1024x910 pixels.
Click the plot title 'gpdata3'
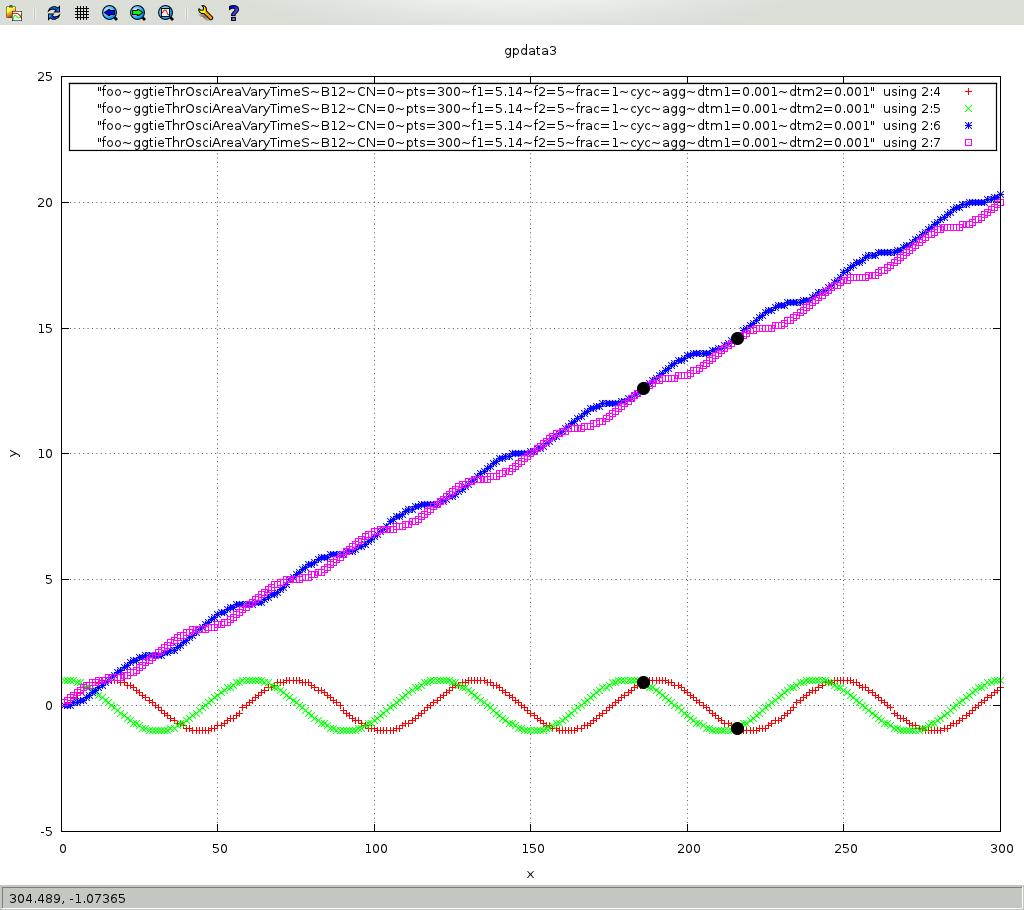tap(530, 50)
